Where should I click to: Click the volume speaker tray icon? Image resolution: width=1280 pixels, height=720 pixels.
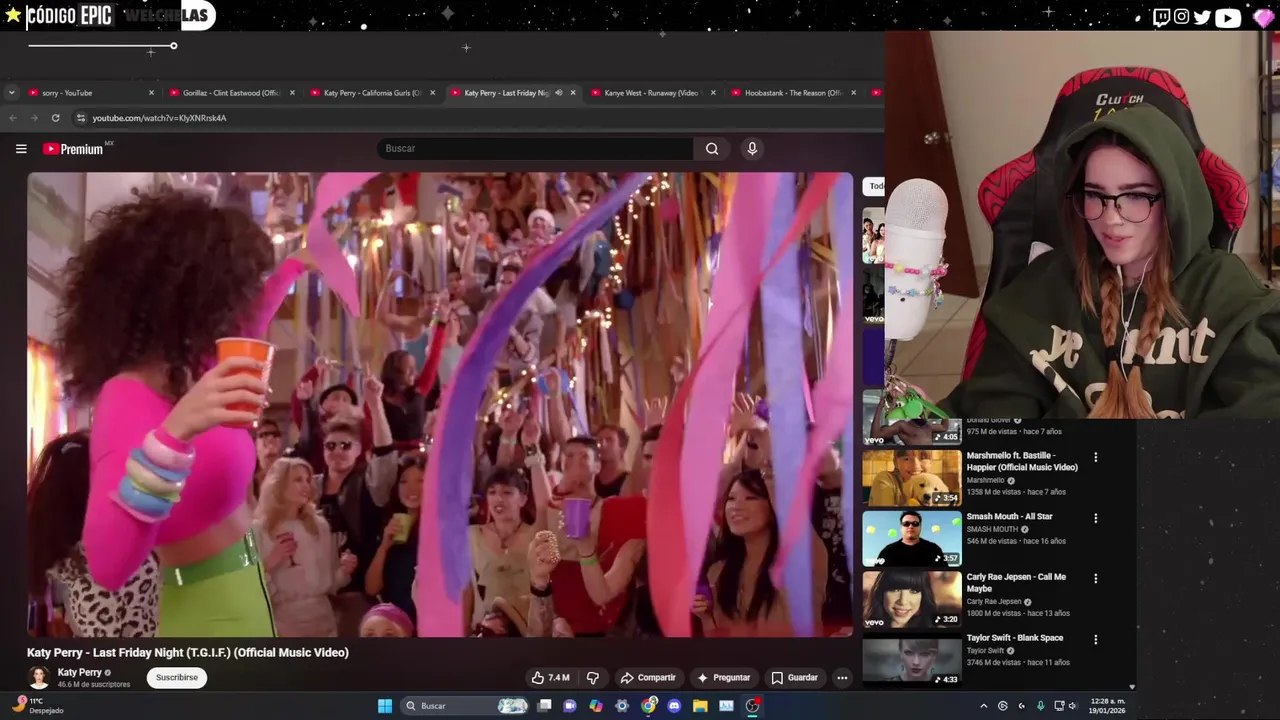pos(1073,706)
